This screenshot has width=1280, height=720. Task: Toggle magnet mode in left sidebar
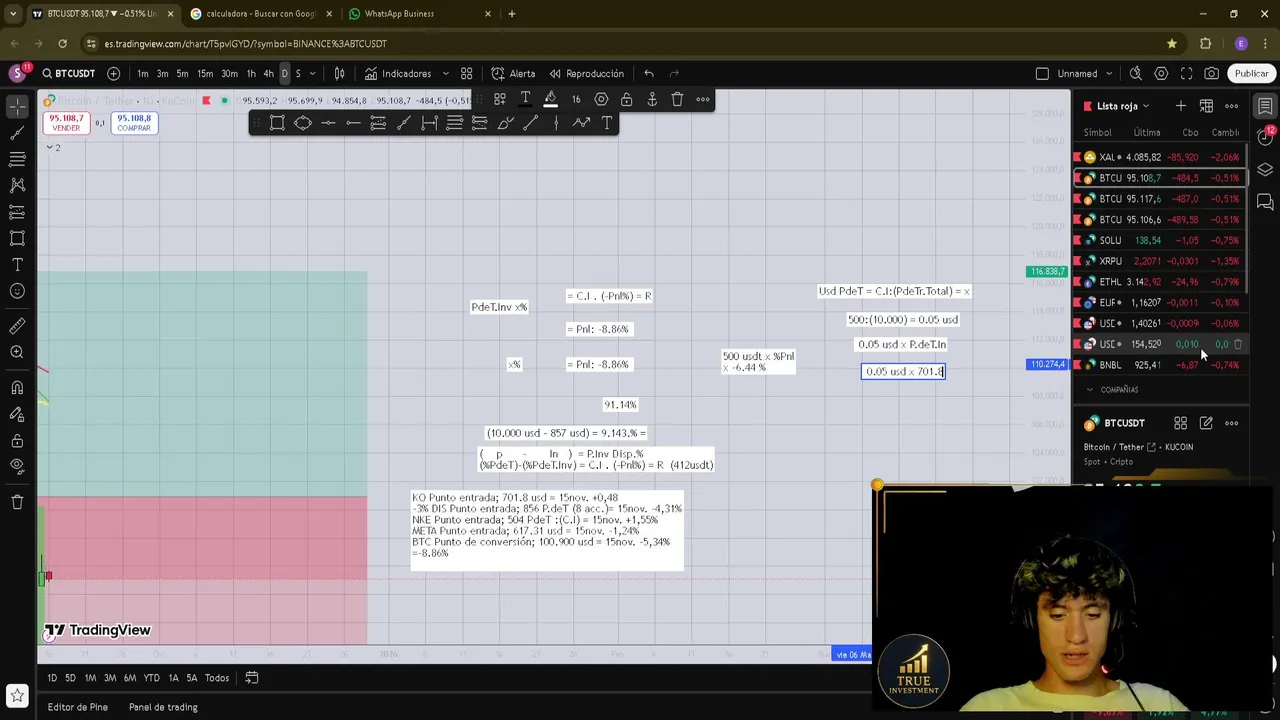(x=17, y=387)
